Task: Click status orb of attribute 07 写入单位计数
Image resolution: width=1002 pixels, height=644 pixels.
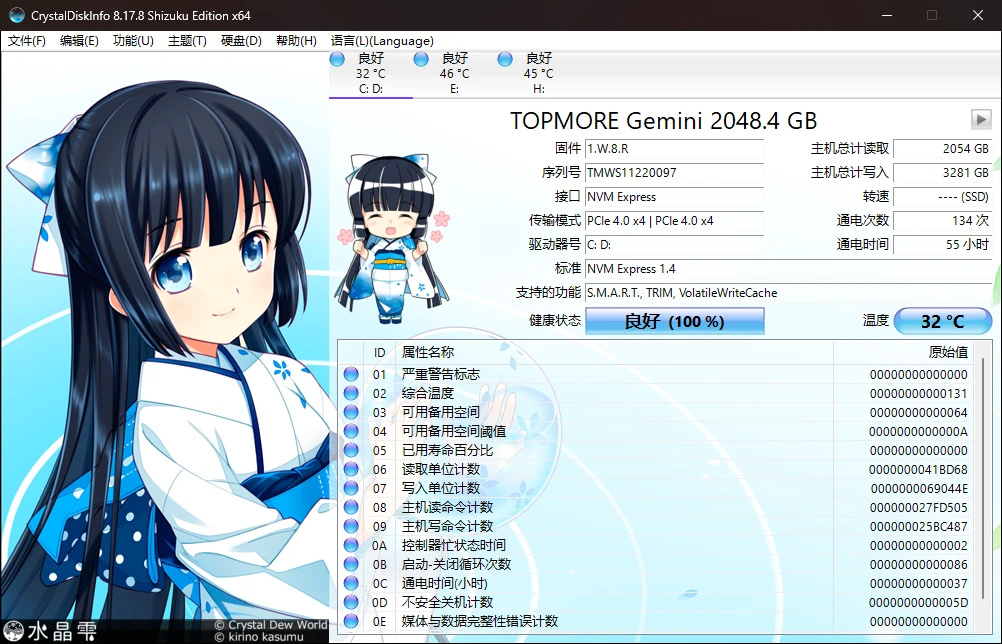Action: point(351,488)
